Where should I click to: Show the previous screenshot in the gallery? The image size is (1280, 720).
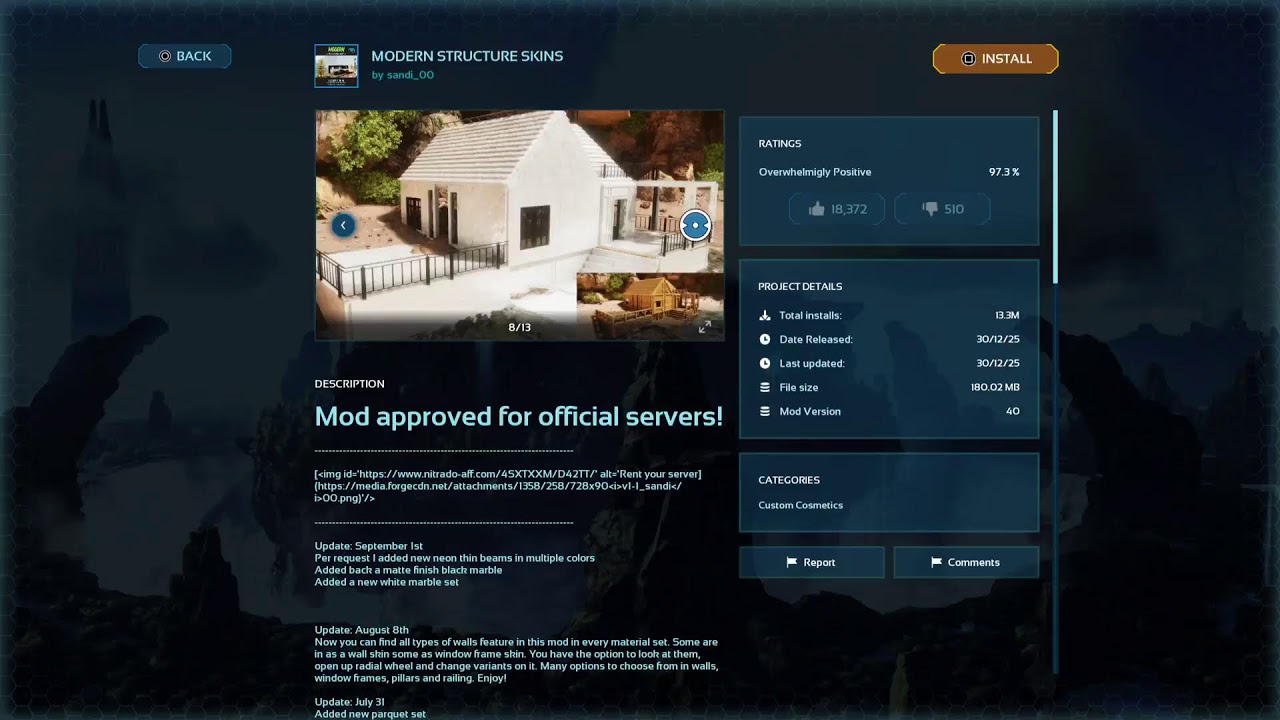[343, 225]
